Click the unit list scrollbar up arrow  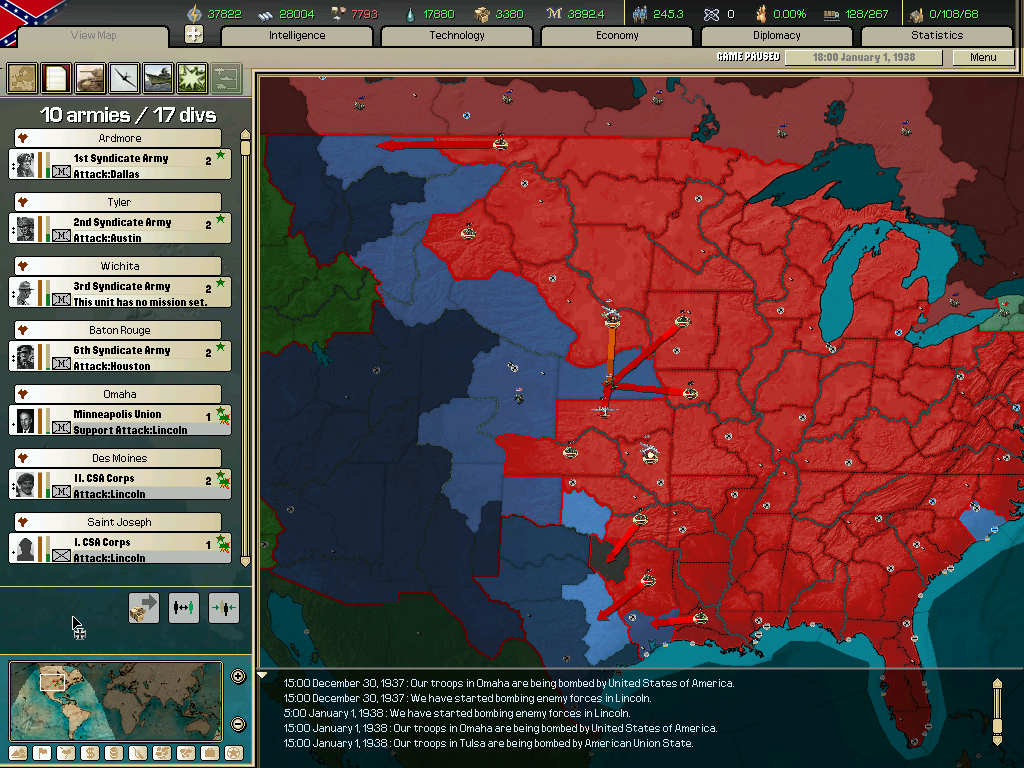coord(246,135)
